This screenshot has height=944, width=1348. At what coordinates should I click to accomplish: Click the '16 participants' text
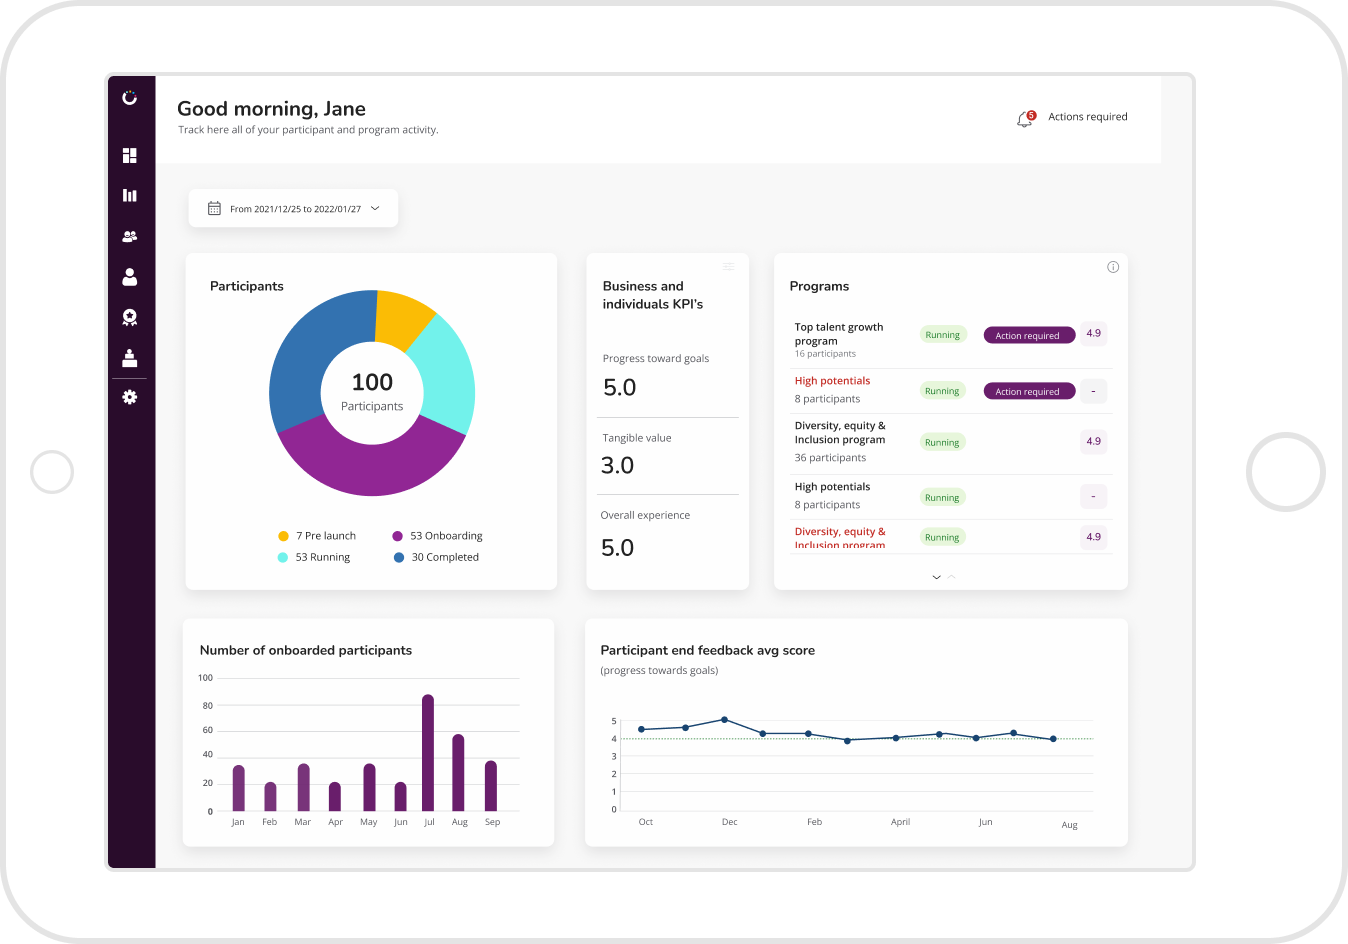pyautogui.click(x=825, y=354)
